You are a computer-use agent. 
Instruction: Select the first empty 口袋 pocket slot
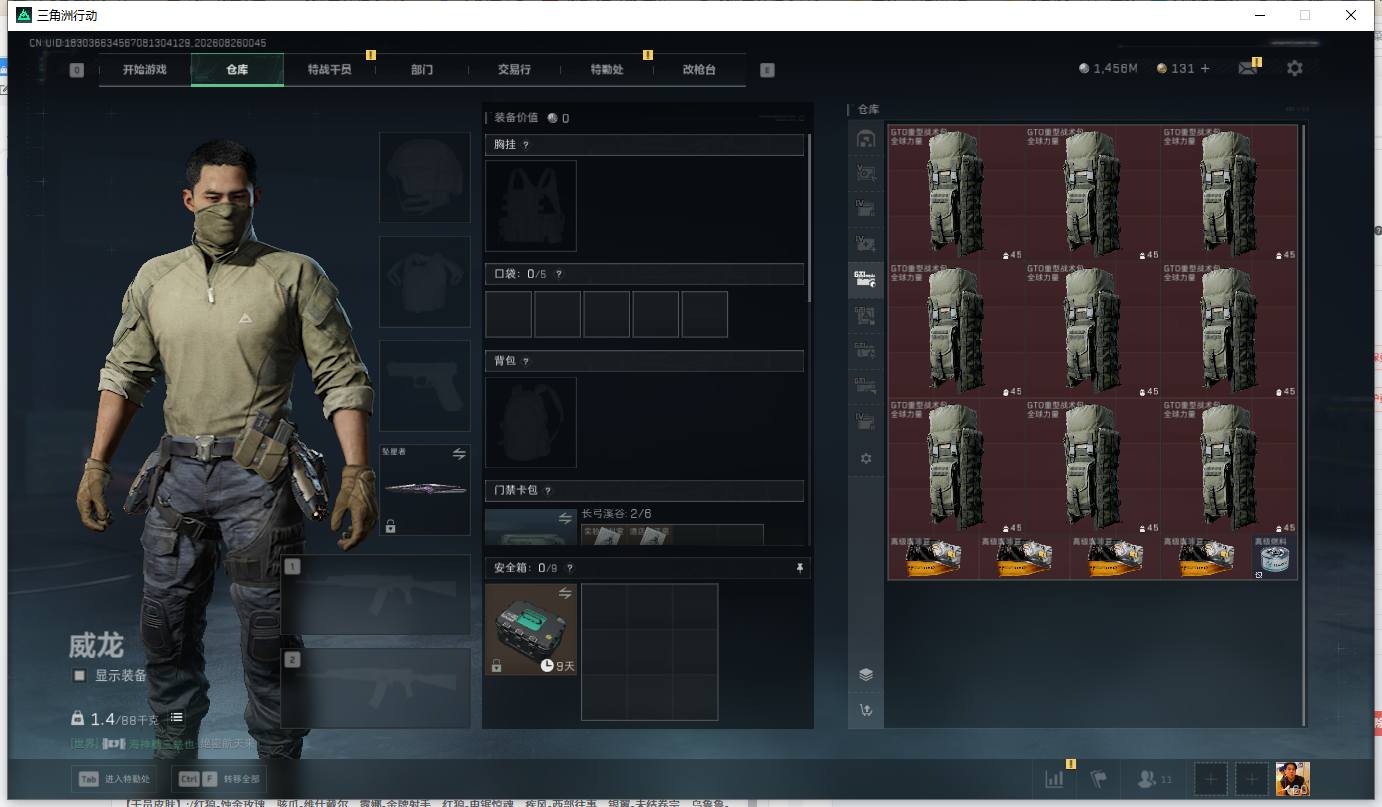coord(509,314)
